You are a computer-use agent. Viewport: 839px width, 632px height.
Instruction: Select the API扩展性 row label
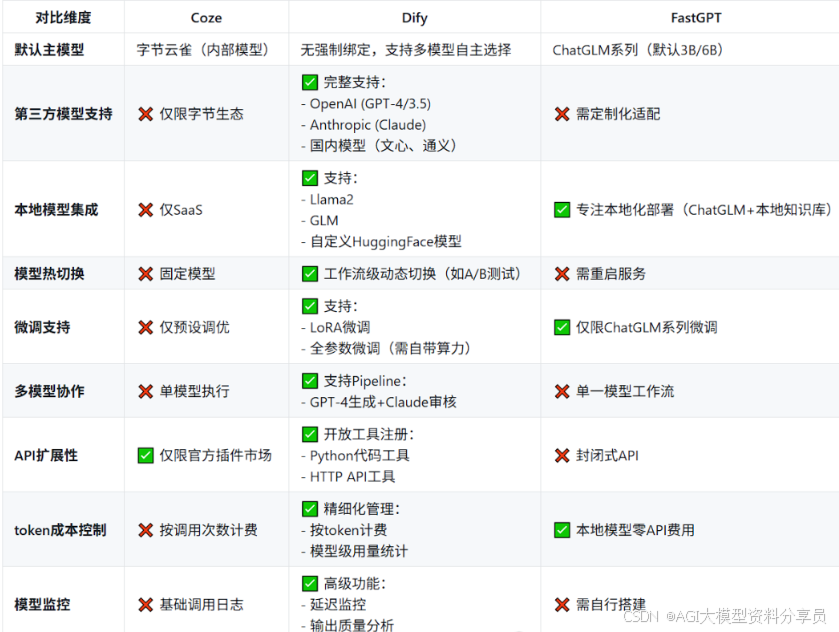46,455
